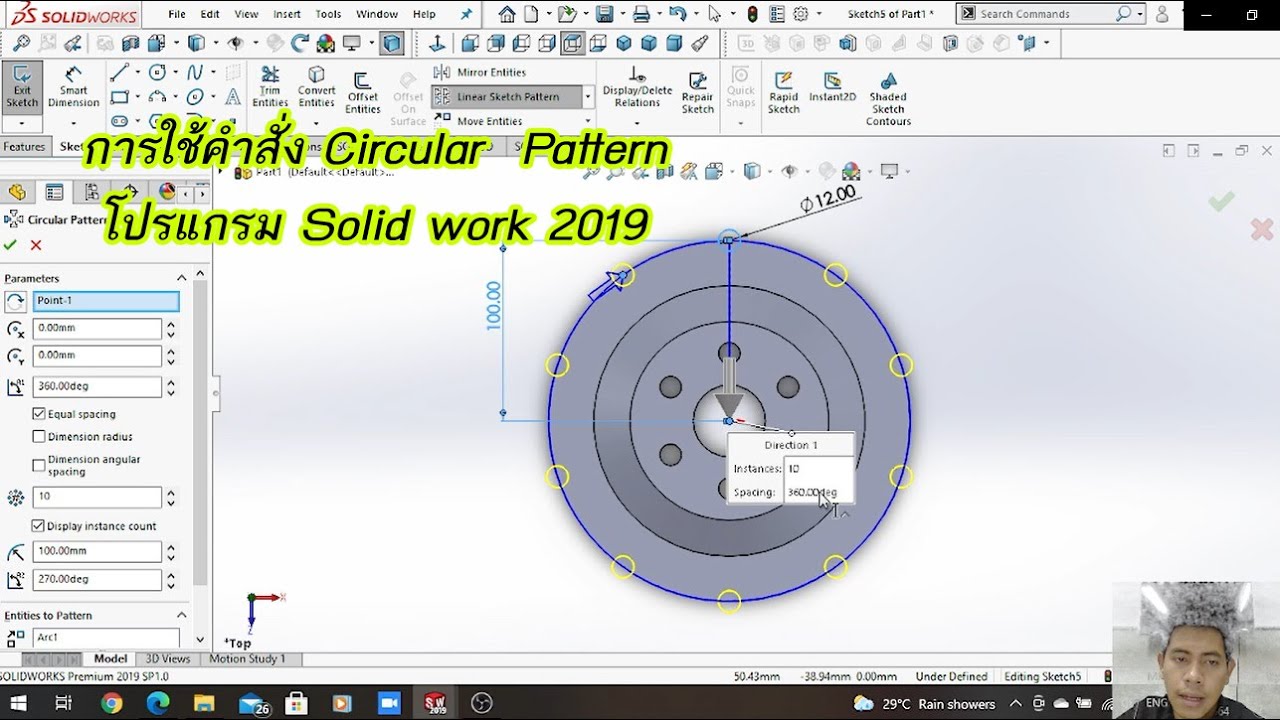Click the 100.00mm radius field
The width and height of the screenshot is (1280, 720).
click(x=97, y=551)
